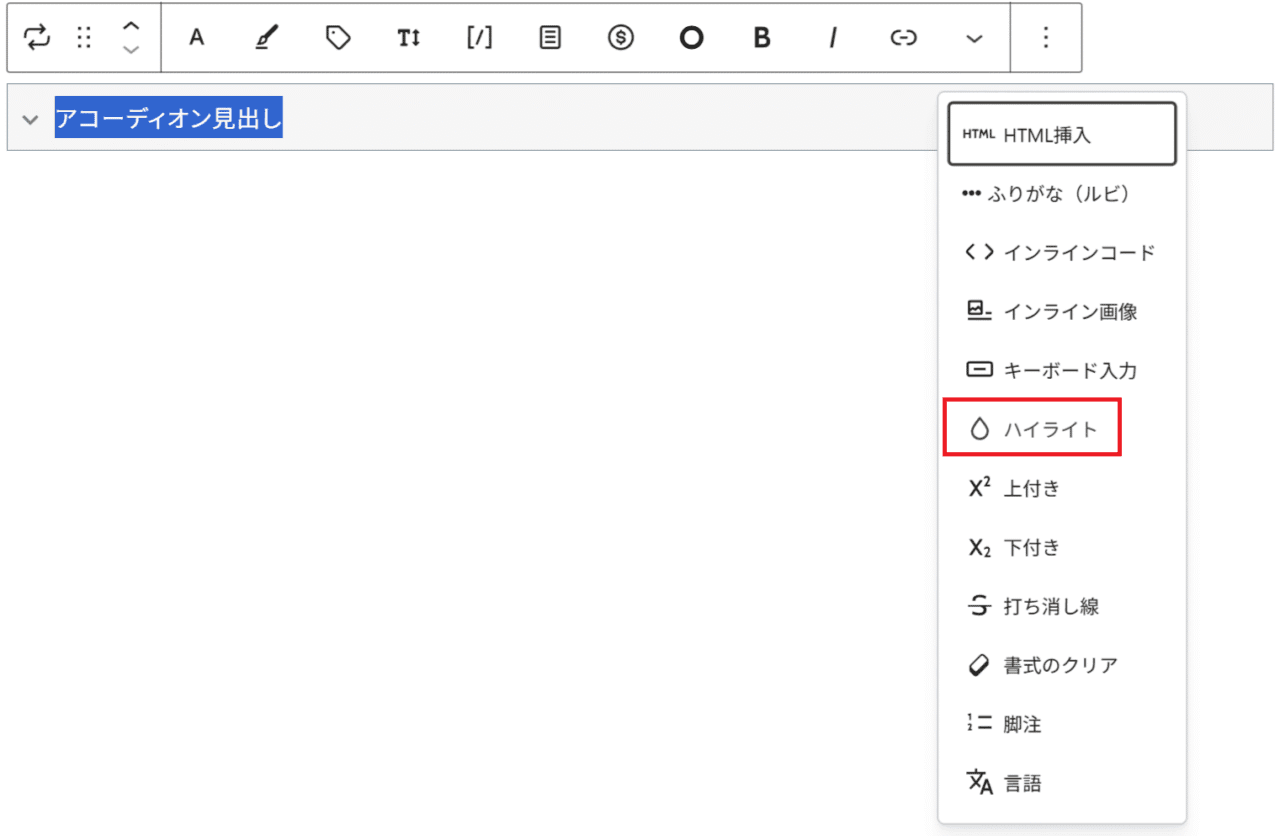The width and height of the screenshot is (1280, 836).
Task: Collapse the accordion heading chevron
Action: 29,119
